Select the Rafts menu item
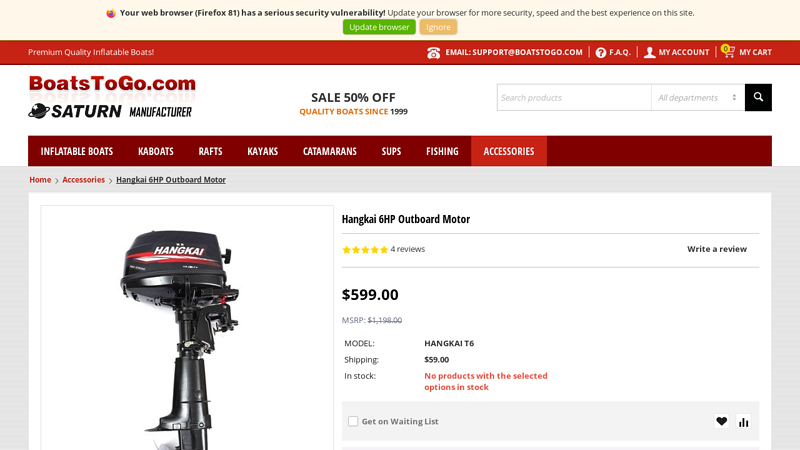This screenshot has height=450, width=800. [210, 152]
